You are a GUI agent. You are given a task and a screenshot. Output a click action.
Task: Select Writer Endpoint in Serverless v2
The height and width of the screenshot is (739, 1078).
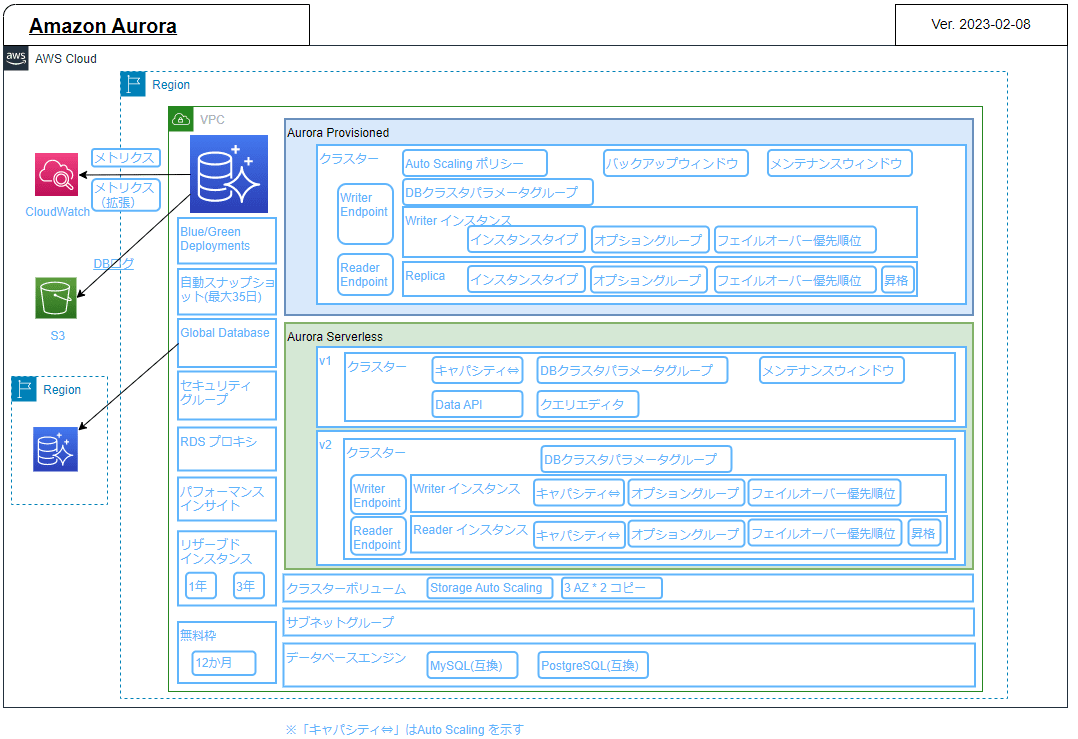click(x=378, y=495)
